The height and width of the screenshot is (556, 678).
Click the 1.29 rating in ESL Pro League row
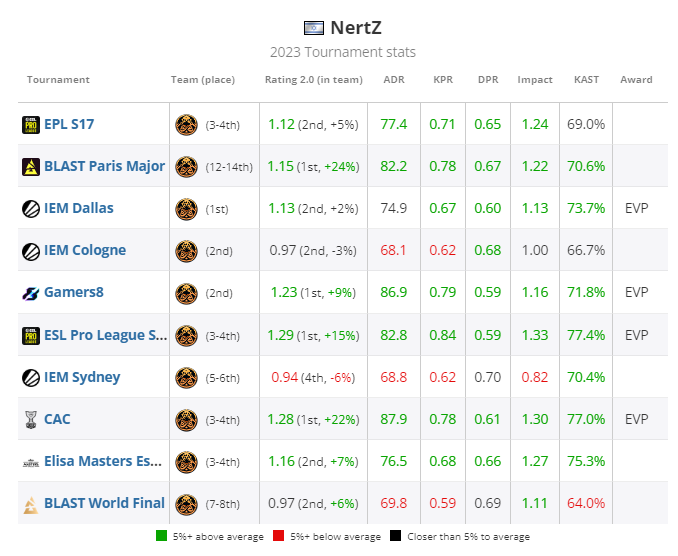pyautogui.click(x=281, y=336)
